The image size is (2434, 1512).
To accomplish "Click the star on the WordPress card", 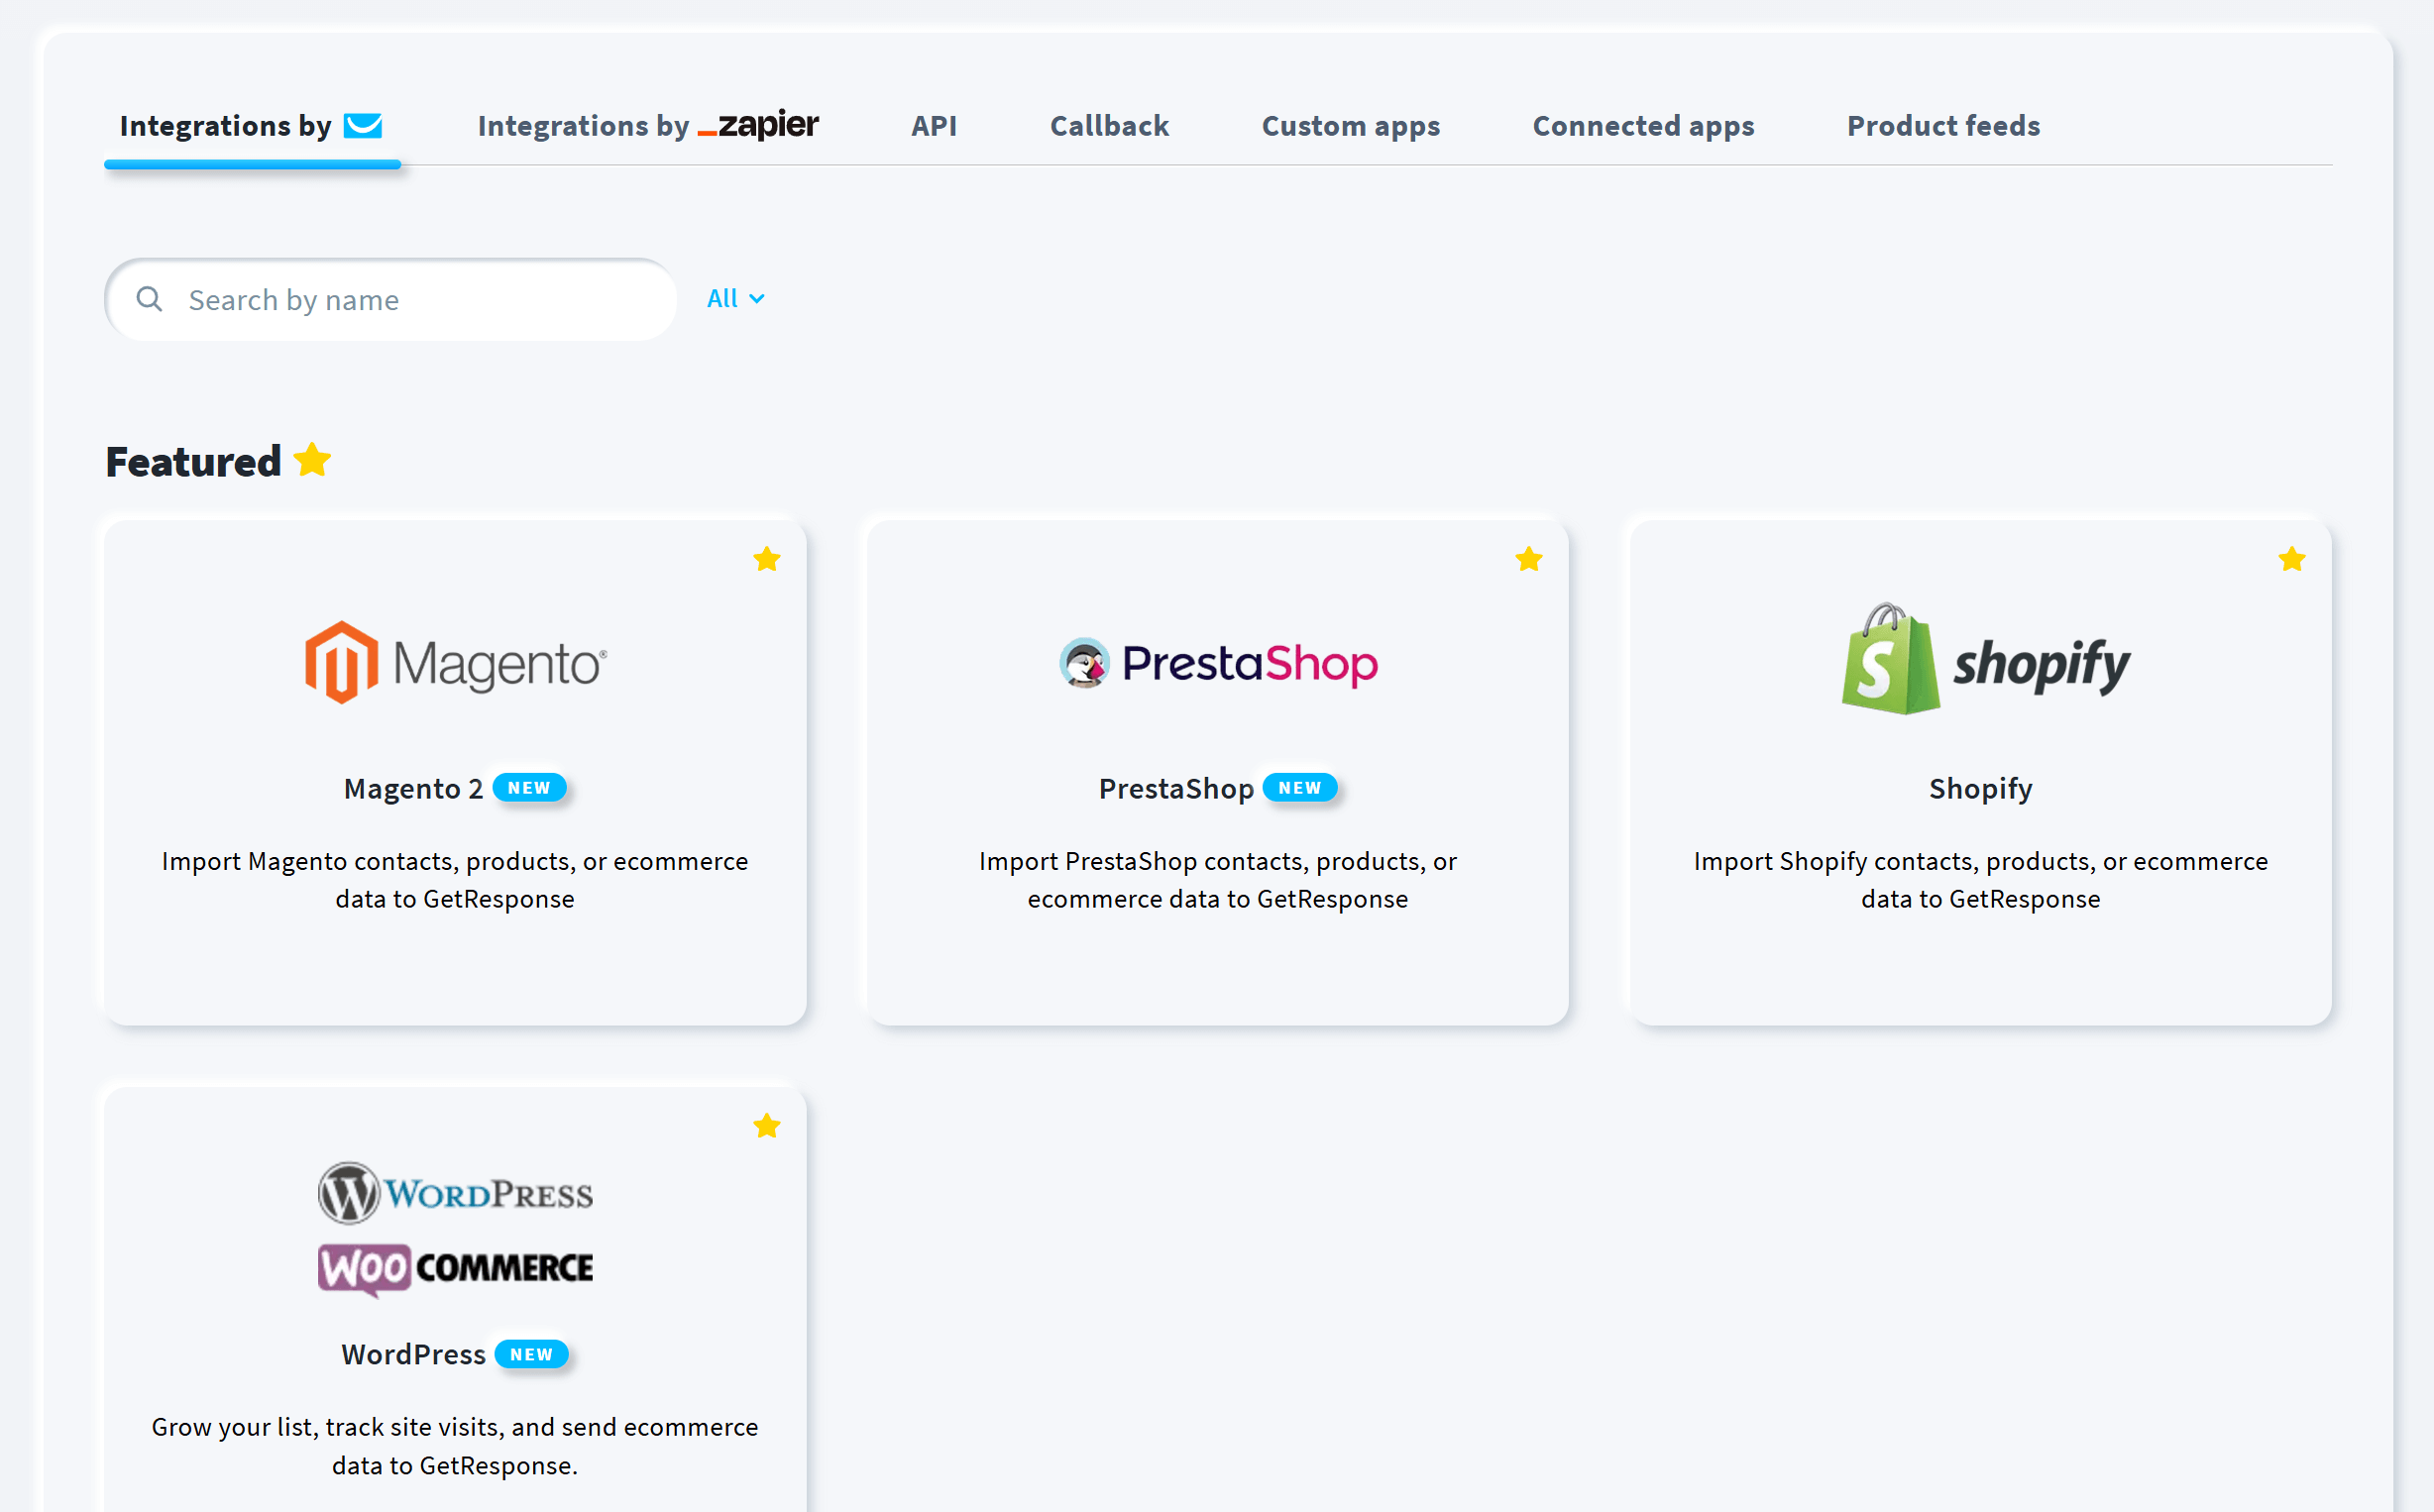I will 767,1126.
